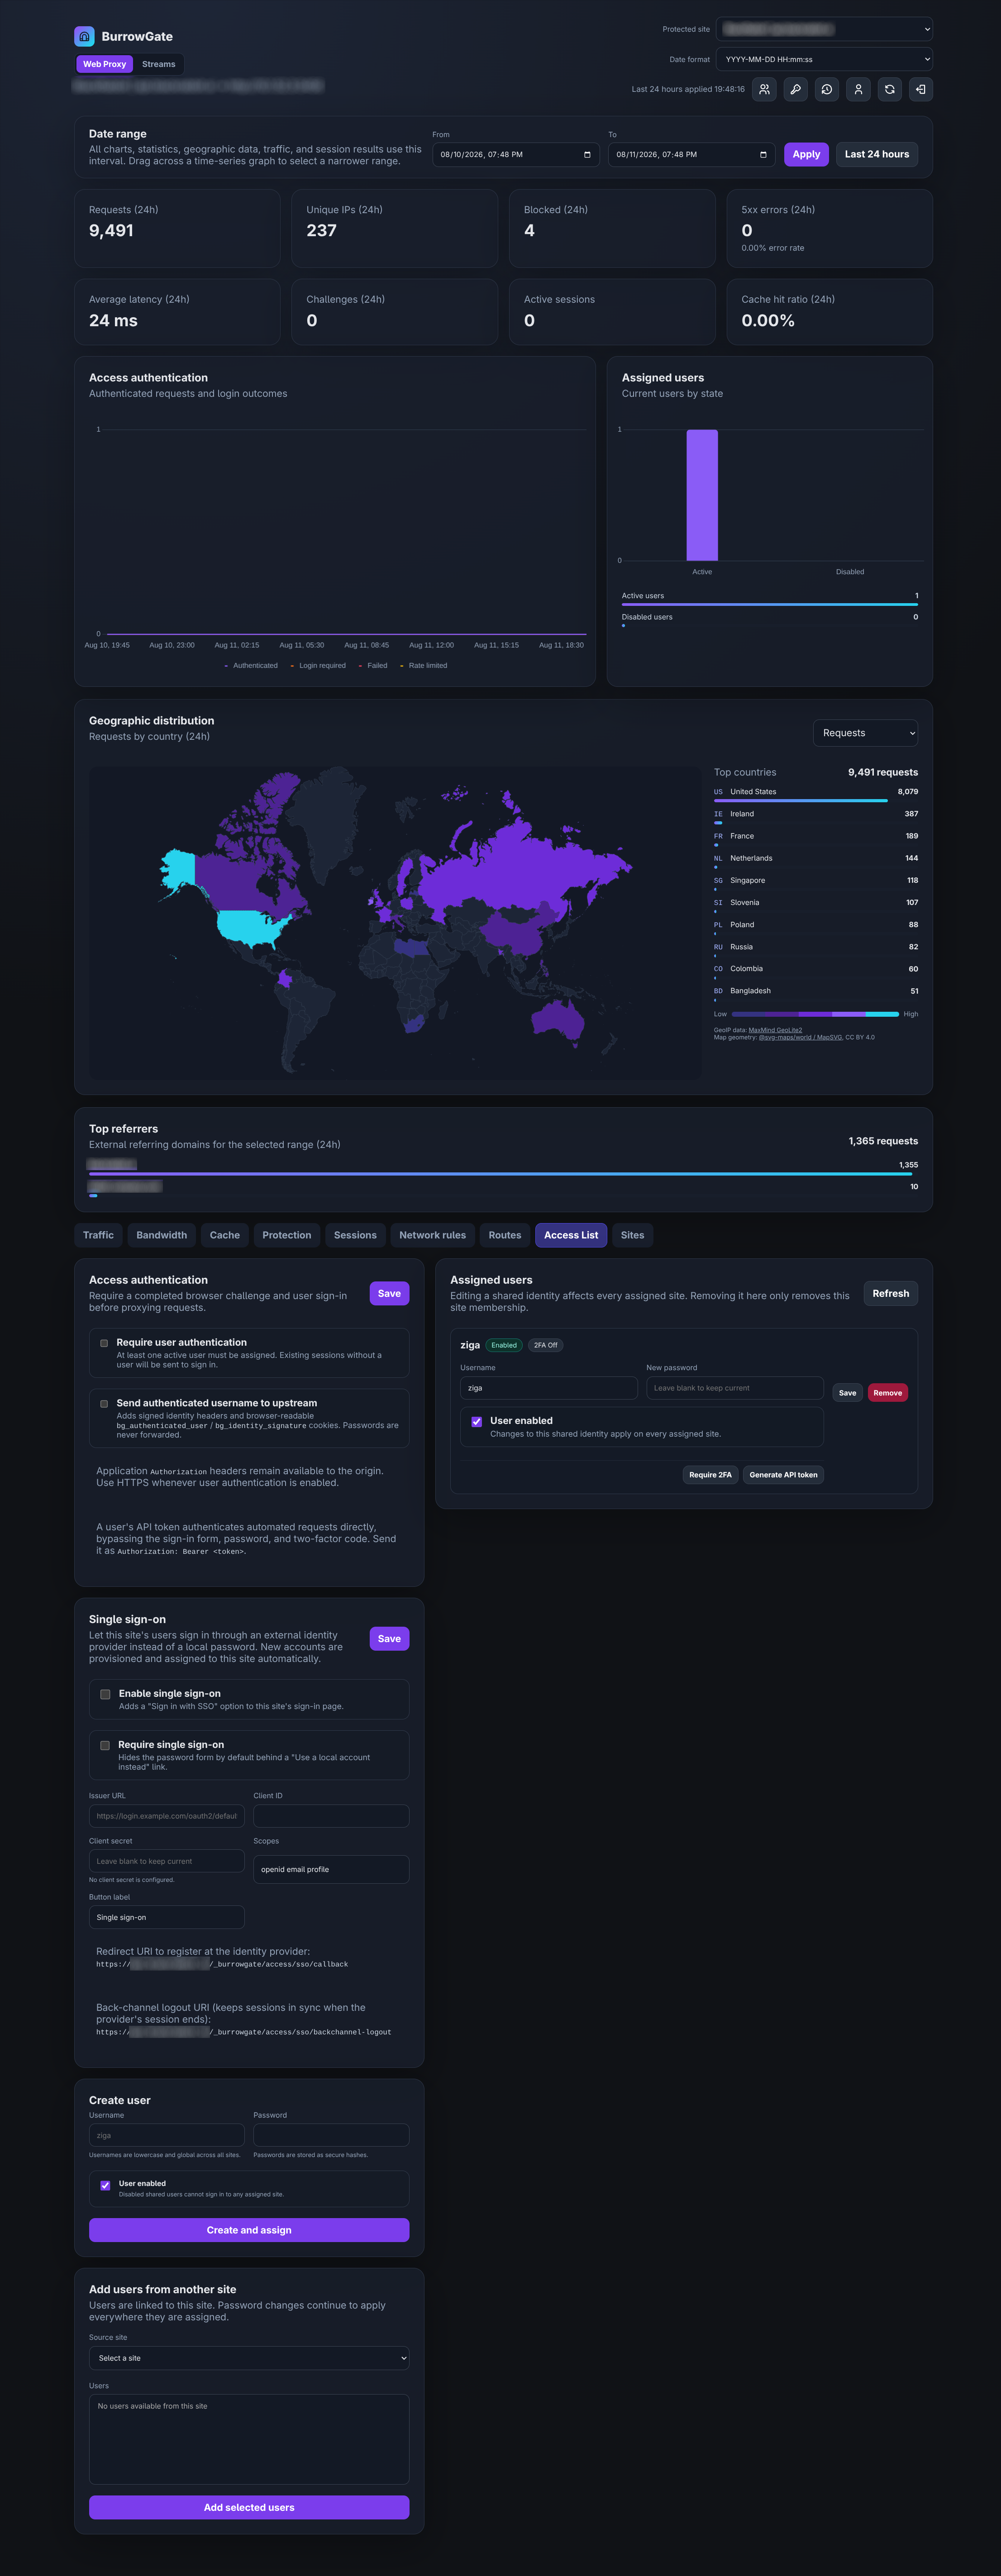Image resolution: width=1001 pixels, height=2576 pixels.
Task: Click the Issuer URL field
Action: (167, 1816)
